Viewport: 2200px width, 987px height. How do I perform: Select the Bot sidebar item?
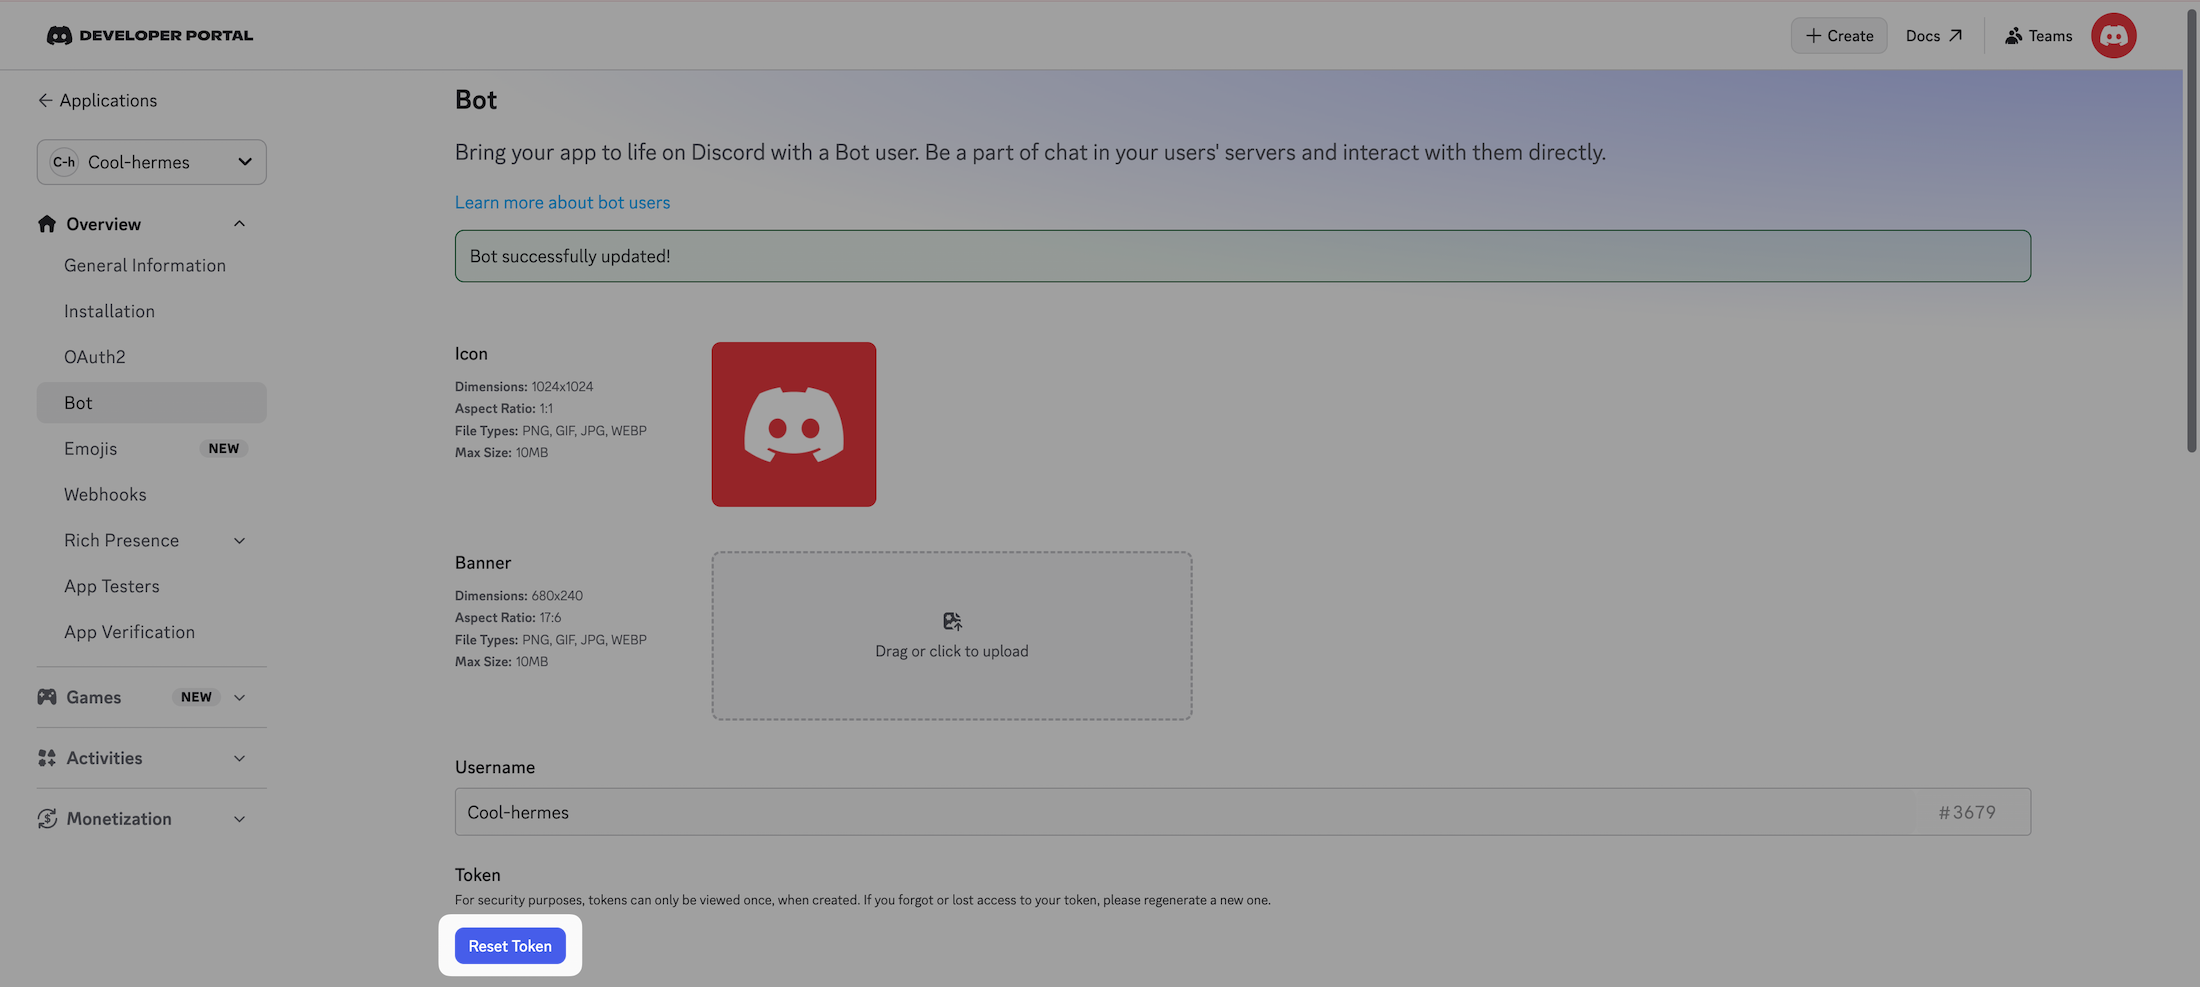click(x=152, y=403)
